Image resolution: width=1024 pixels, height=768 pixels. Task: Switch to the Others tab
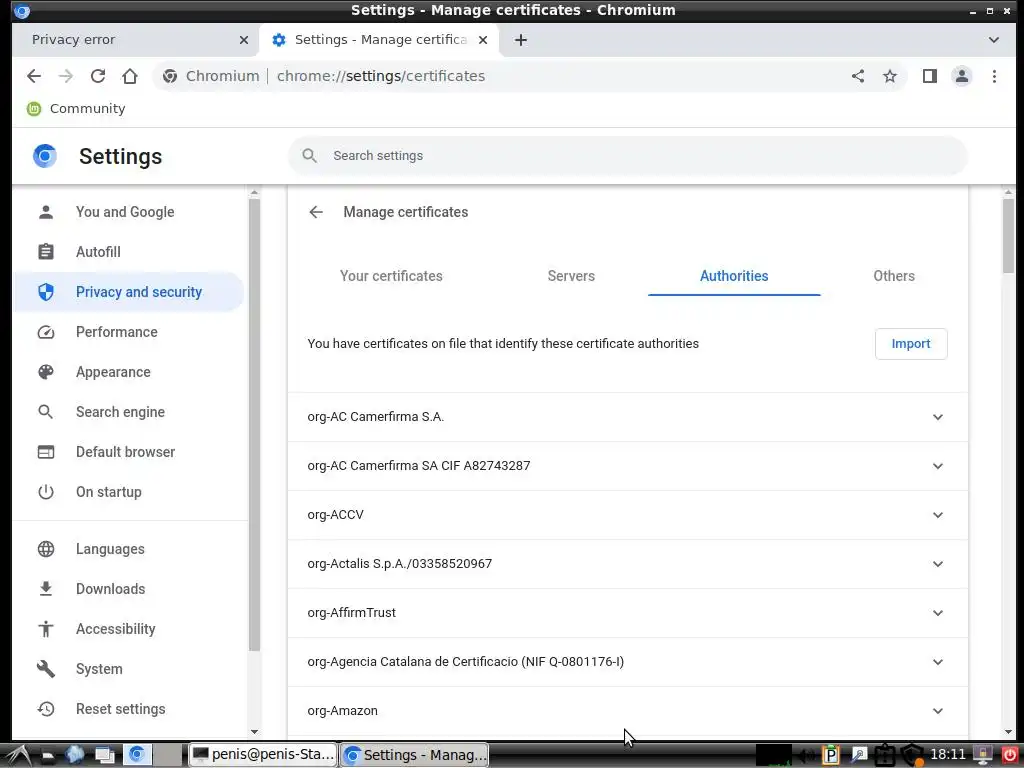[x=894, y=276]
